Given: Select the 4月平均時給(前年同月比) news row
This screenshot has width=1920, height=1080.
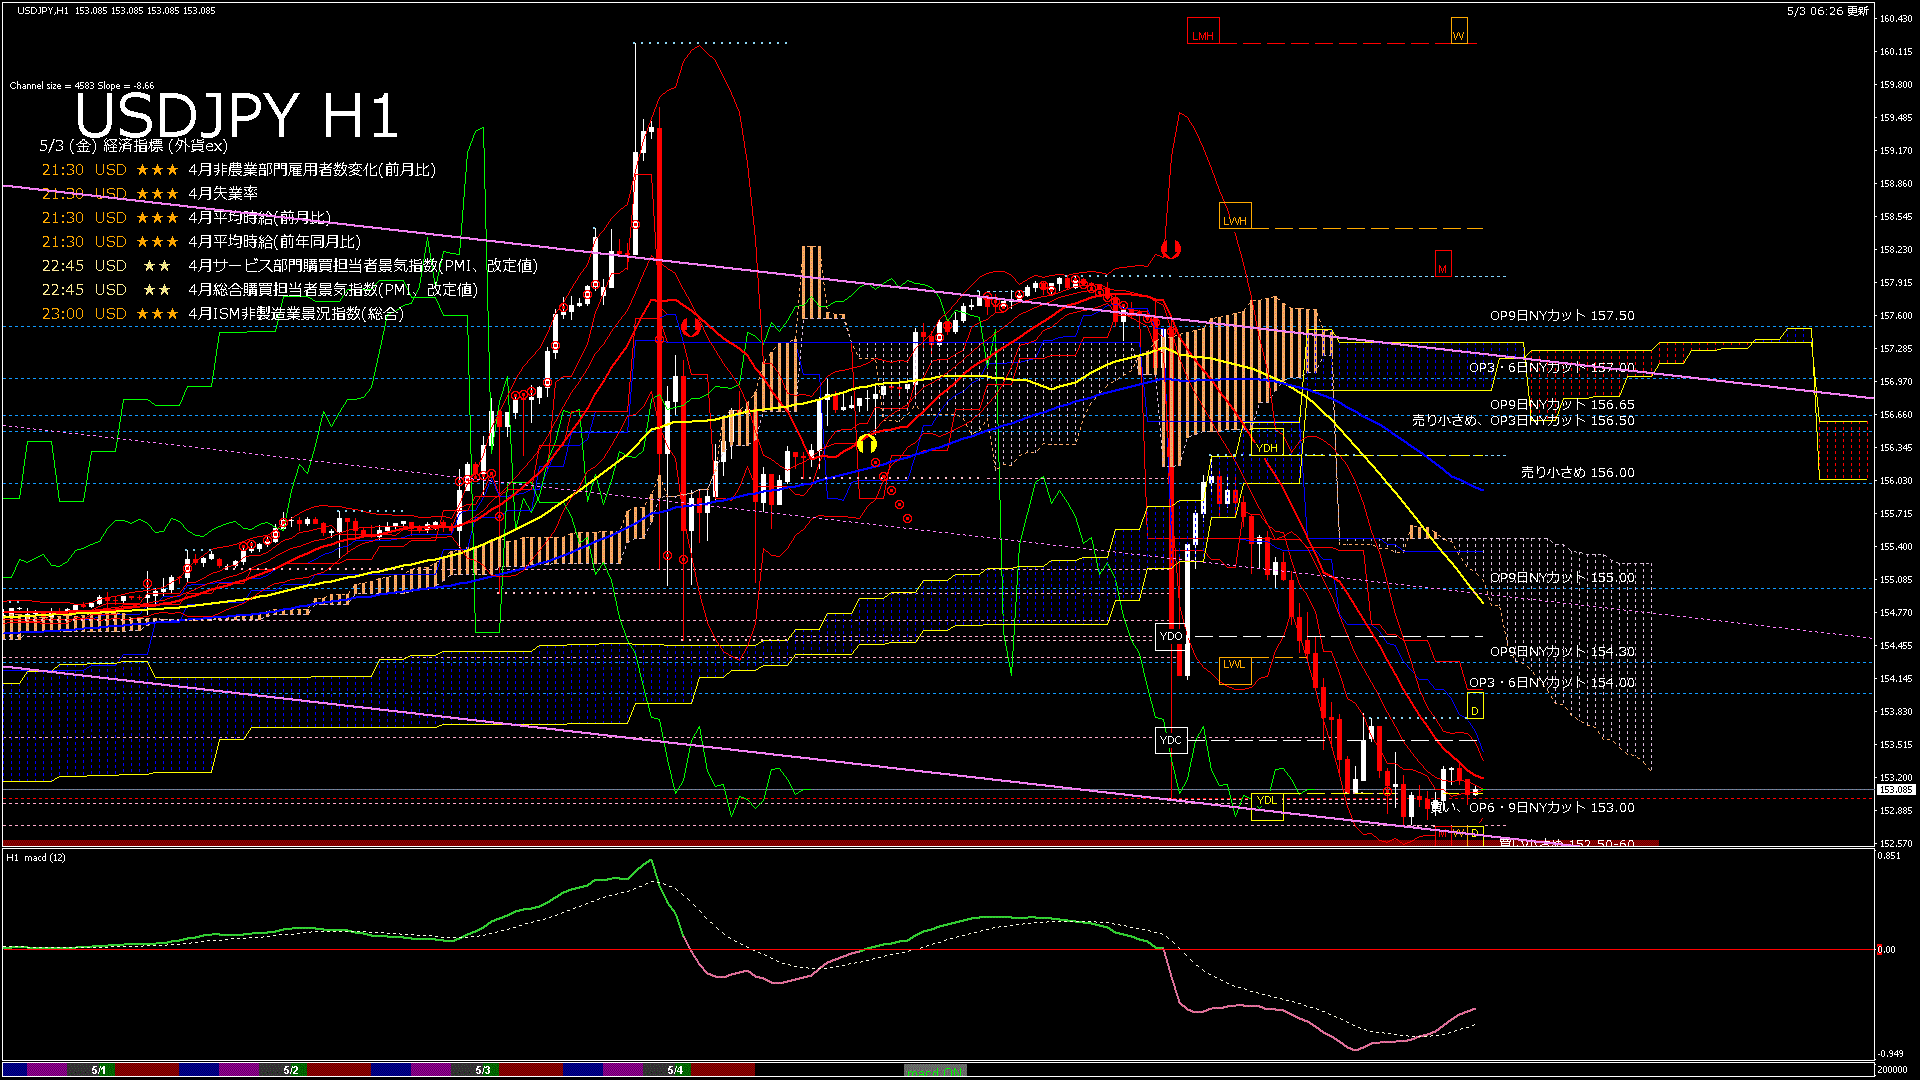Looking at the screenshot, I should point(201,242).
